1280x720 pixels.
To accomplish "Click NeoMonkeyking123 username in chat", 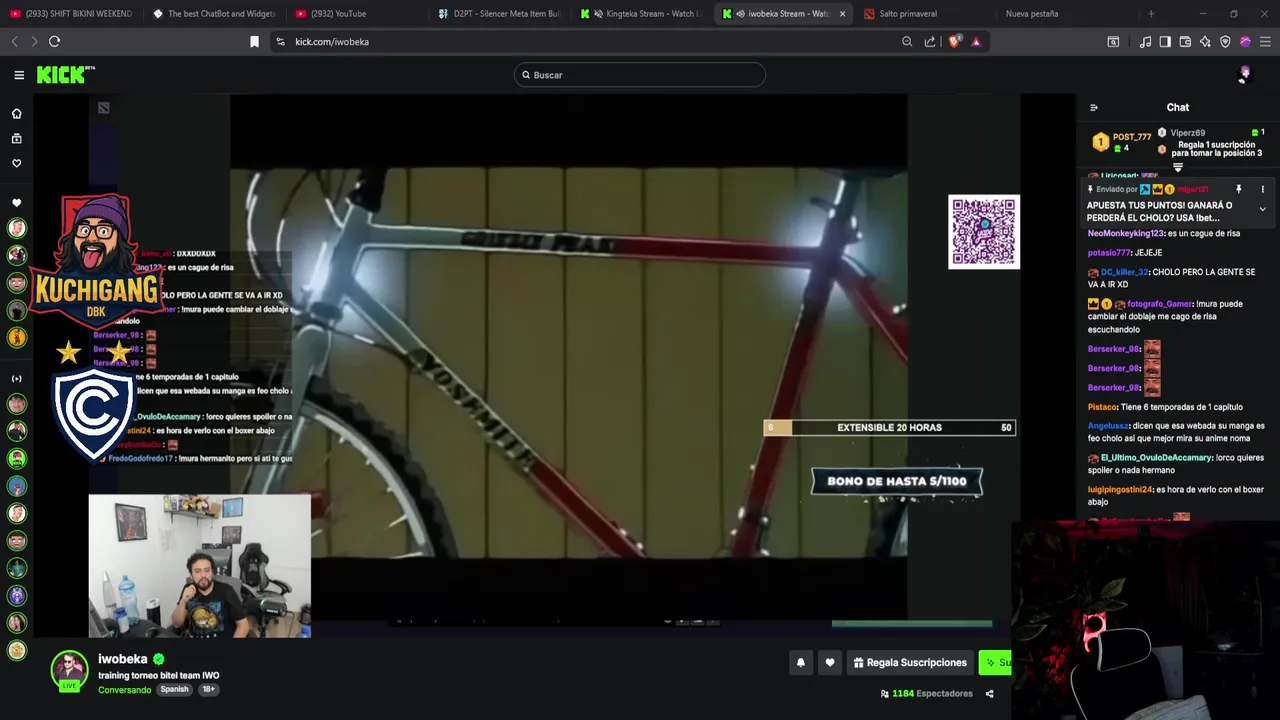I will click(x=1126, y=233).
